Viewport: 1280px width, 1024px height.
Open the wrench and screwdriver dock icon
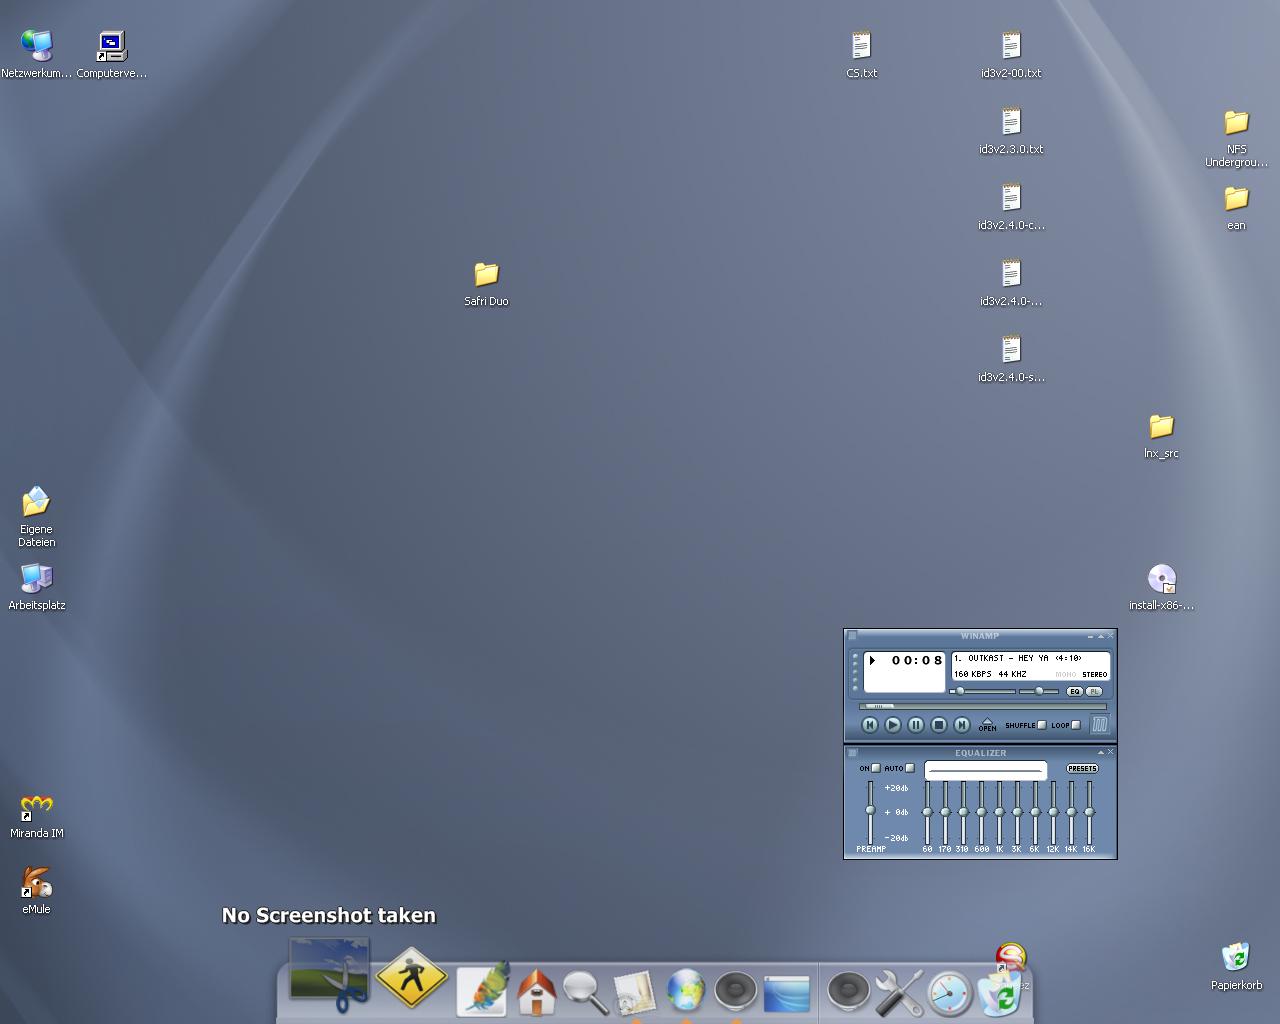coord(899,992)
